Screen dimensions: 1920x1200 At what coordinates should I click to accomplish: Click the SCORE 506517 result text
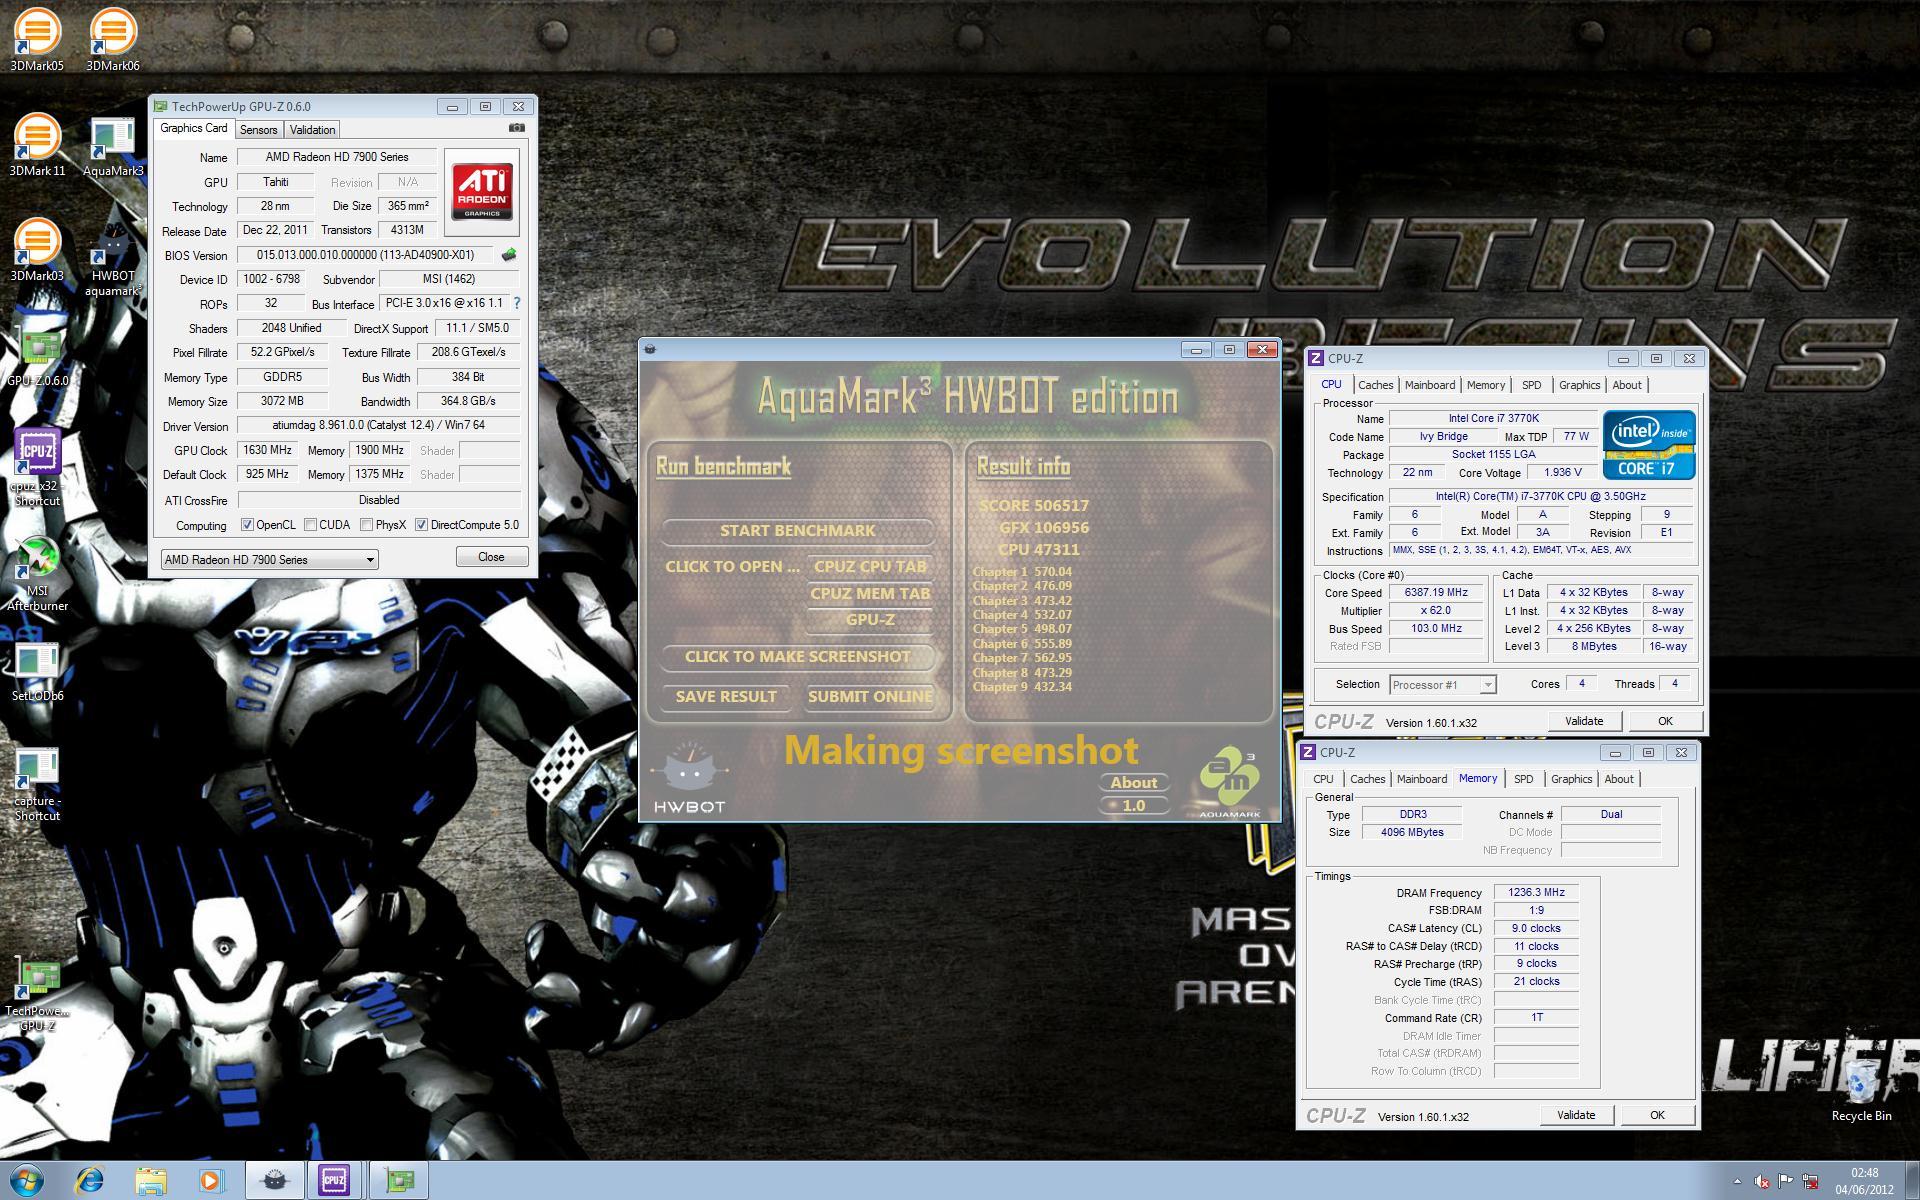(1034, 506)
